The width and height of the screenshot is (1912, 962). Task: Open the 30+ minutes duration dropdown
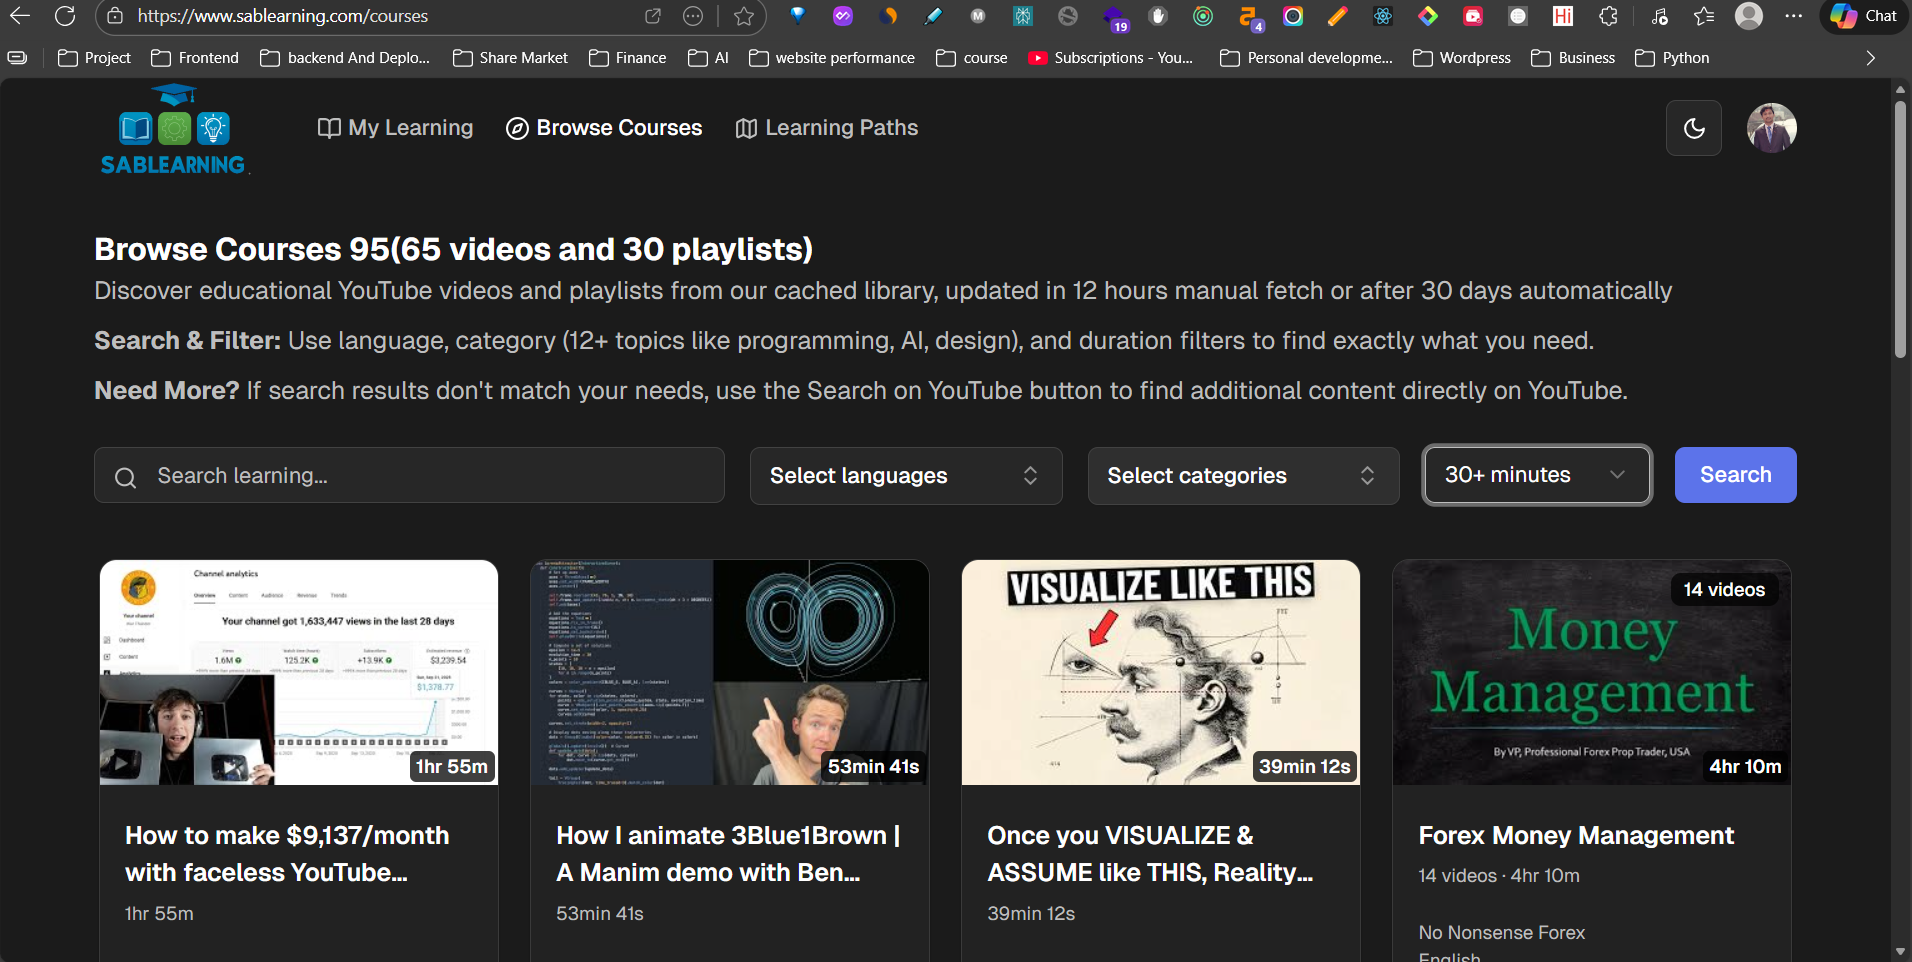coord(1536,475)
